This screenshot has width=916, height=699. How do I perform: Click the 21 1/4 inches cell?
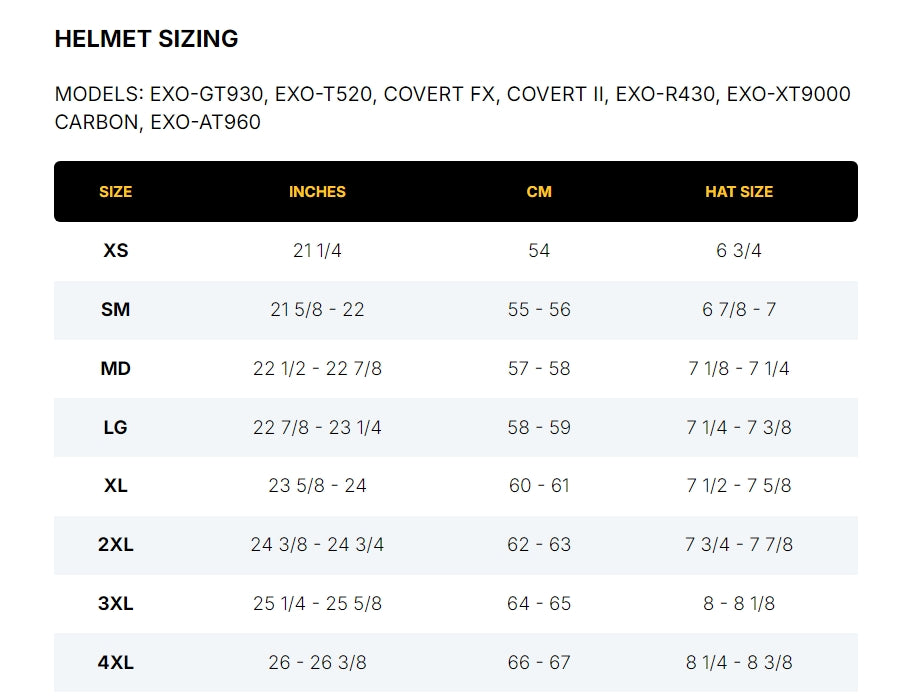click(317, 250)
